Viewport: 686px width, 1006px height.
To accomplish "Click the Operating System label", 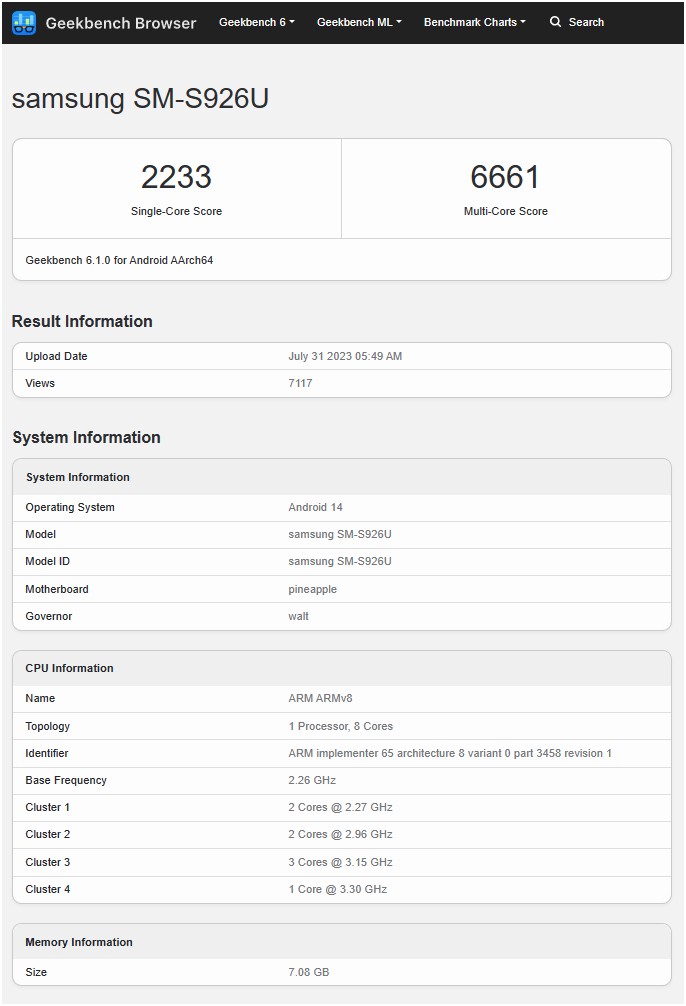I will 70,507.
